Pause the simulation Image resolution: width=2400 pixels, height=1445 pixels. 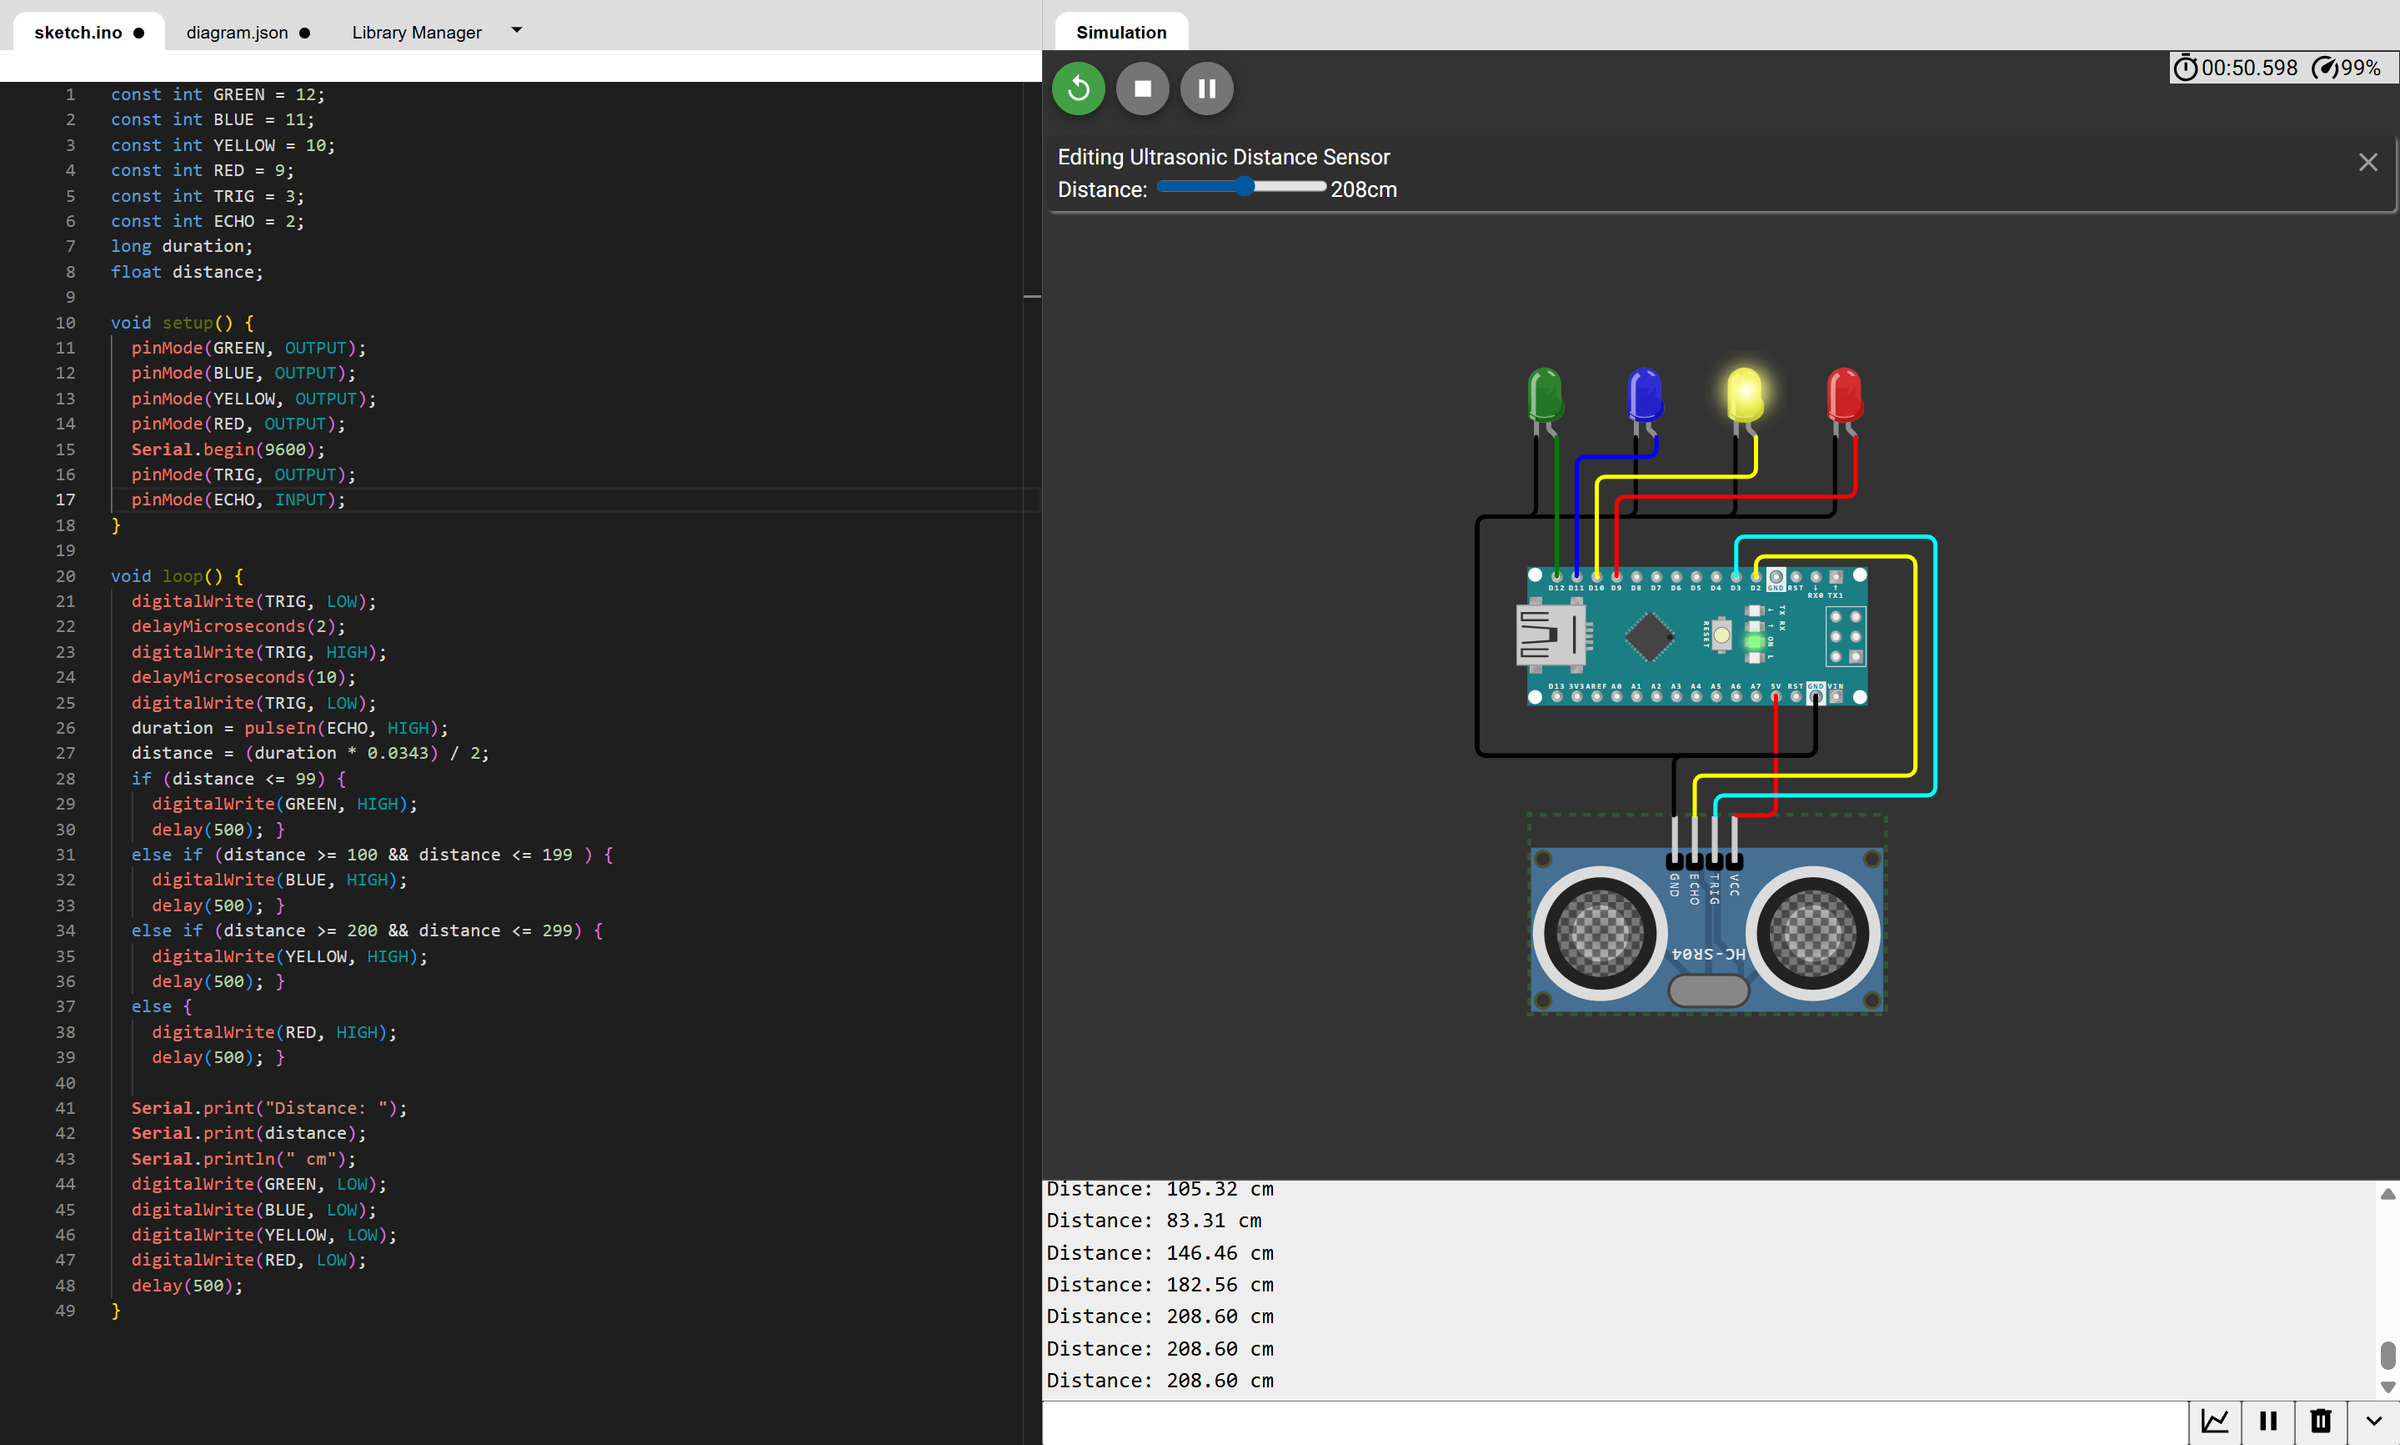point(1207,88)
